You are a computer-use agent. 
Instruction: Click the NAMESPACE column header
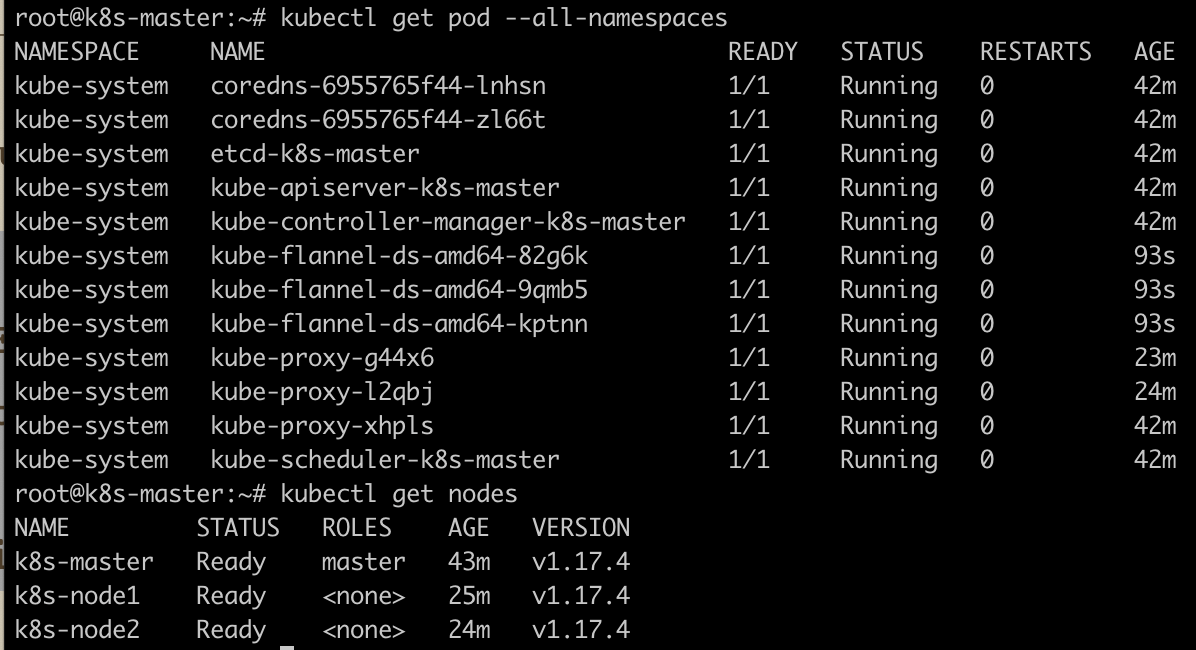pos(77,52)
